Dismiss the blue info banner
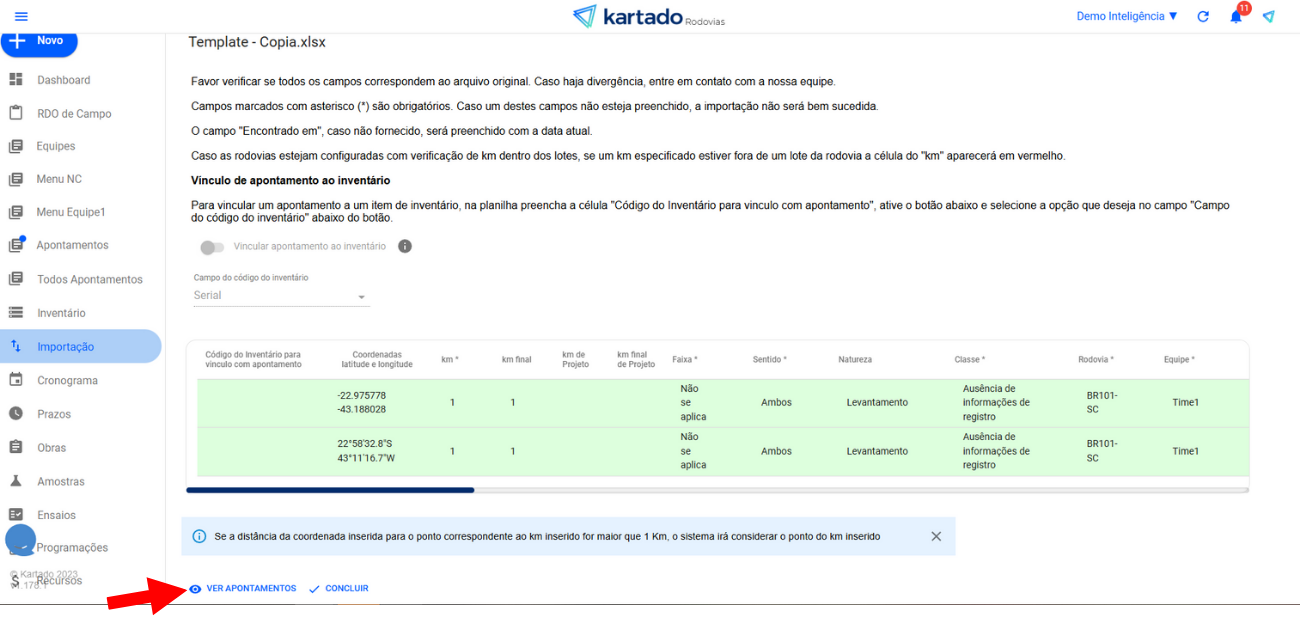The height and width of the screenshot is (636, 1301). click(x=936, y=536)
